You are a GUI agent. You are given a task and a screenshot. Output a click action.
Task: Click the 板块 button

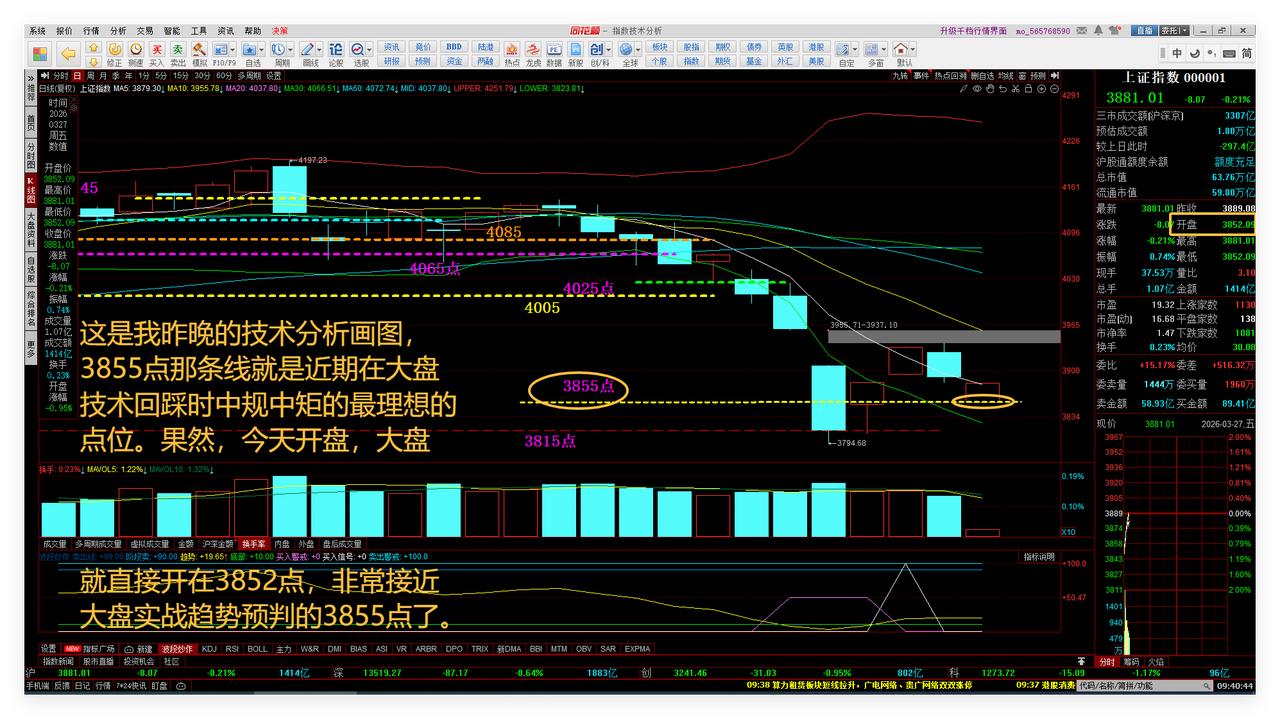tap(659, 47)
